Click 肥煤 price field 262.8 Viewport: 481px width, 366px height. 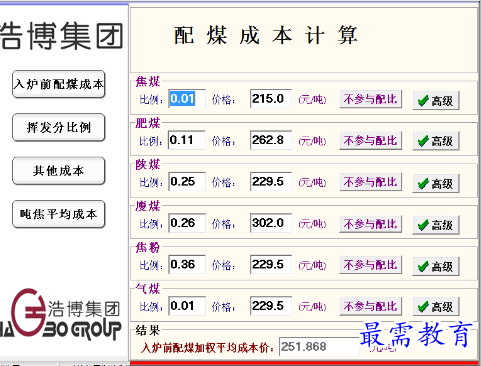[271, 140]
